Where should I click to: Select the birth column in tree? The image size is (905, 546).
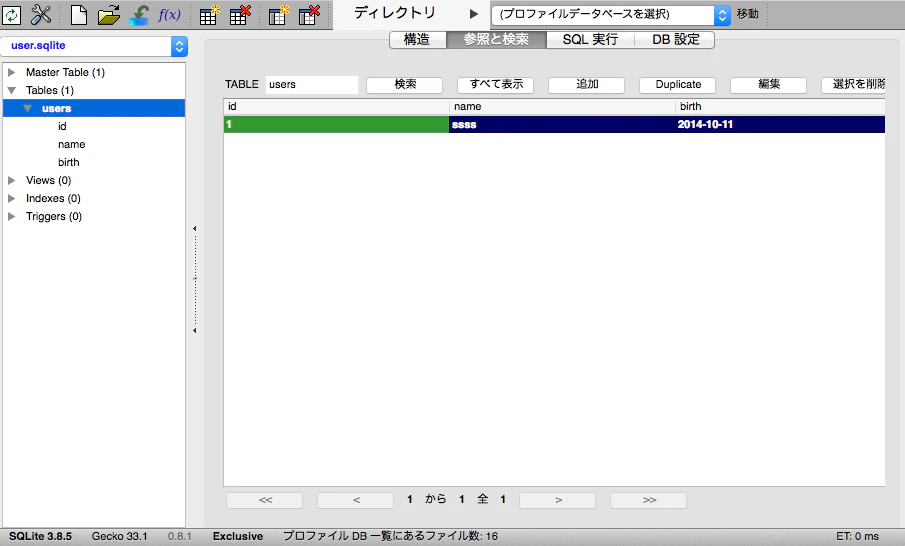tap(69, 162)
